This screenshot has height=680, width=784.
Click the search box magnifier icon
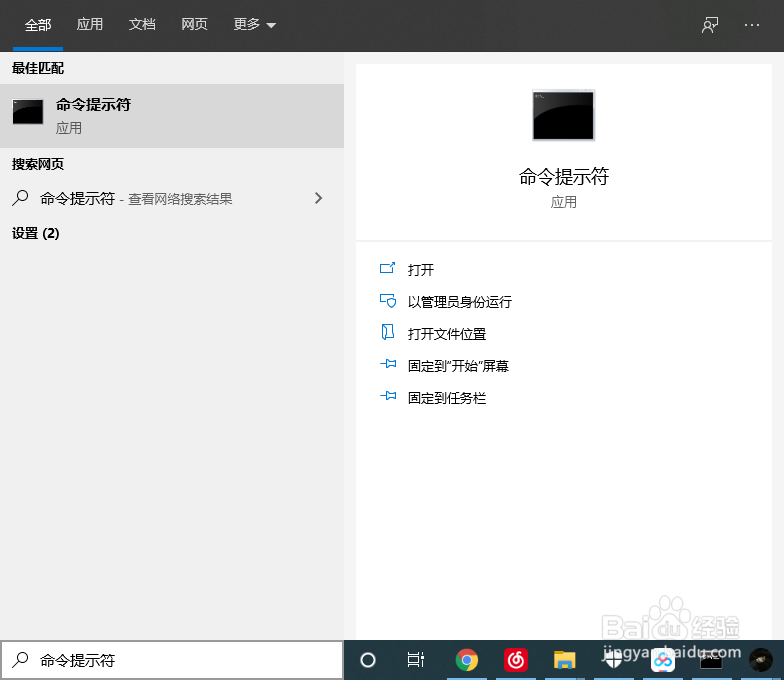pos(20,660)
